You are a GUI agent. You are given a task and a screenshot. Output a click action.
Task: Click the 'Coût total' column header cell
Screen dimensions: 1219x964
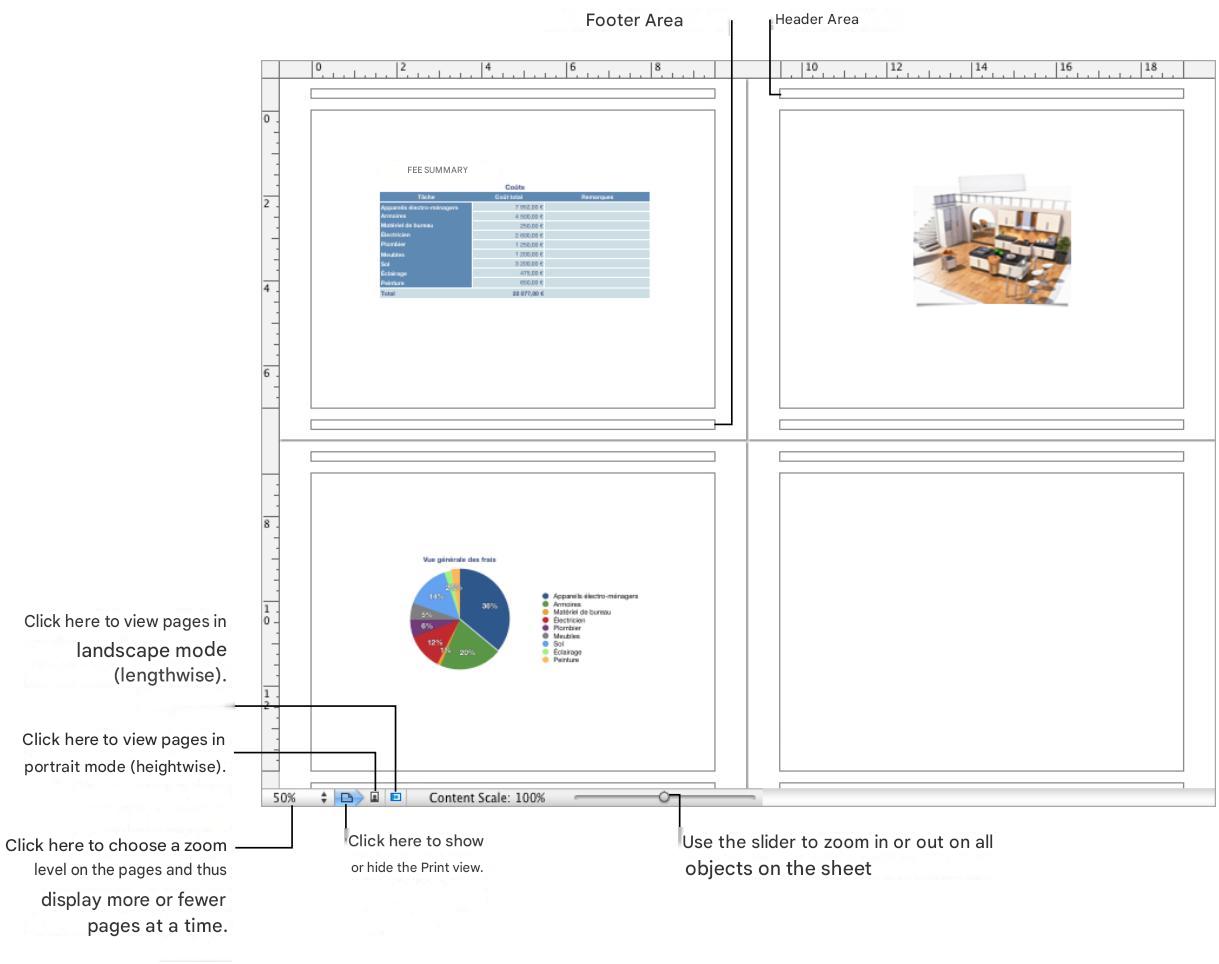point(509,197)
